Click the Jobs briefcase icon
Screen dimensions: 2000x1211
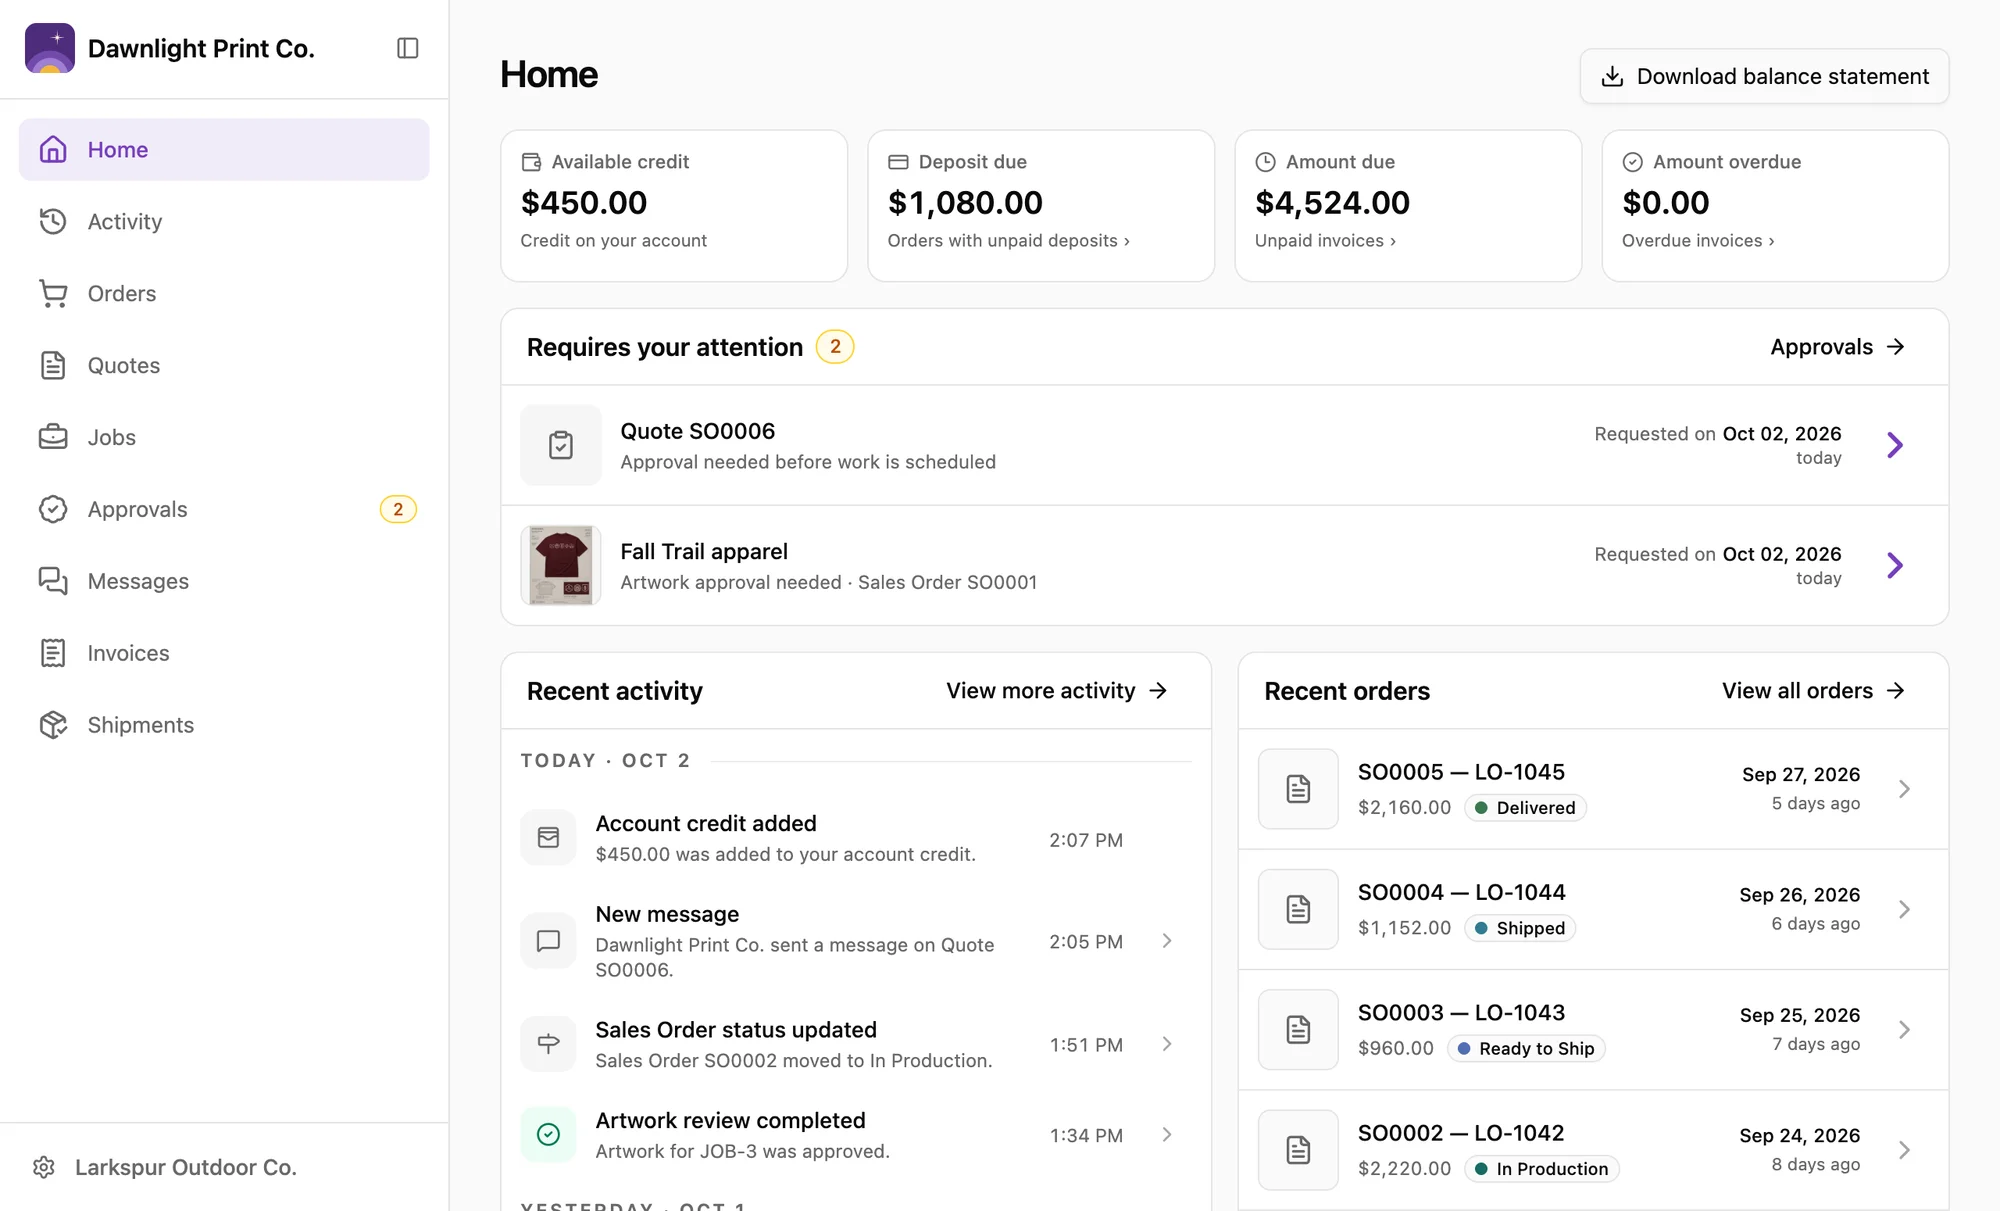coord(53,437)
